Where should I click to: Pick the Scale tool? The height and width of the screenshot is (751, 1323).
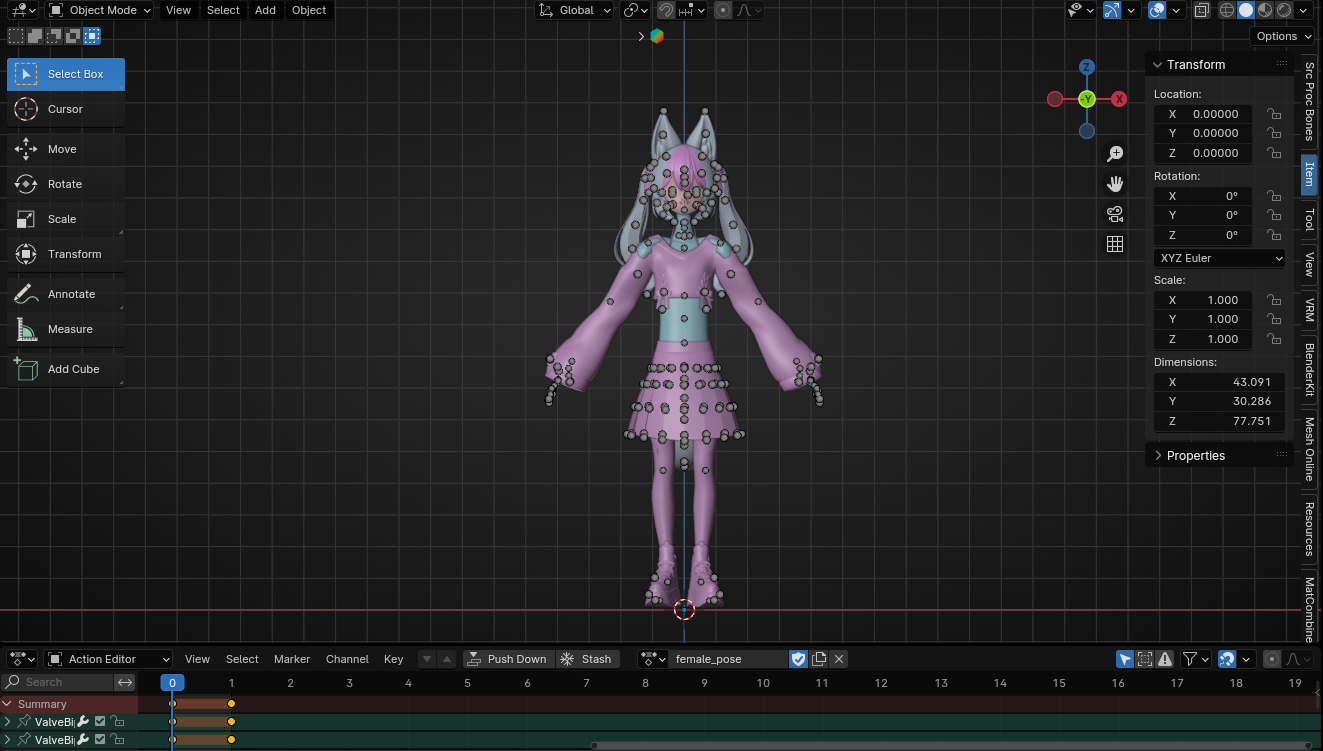pyautogui.click(x=66, y=219)
